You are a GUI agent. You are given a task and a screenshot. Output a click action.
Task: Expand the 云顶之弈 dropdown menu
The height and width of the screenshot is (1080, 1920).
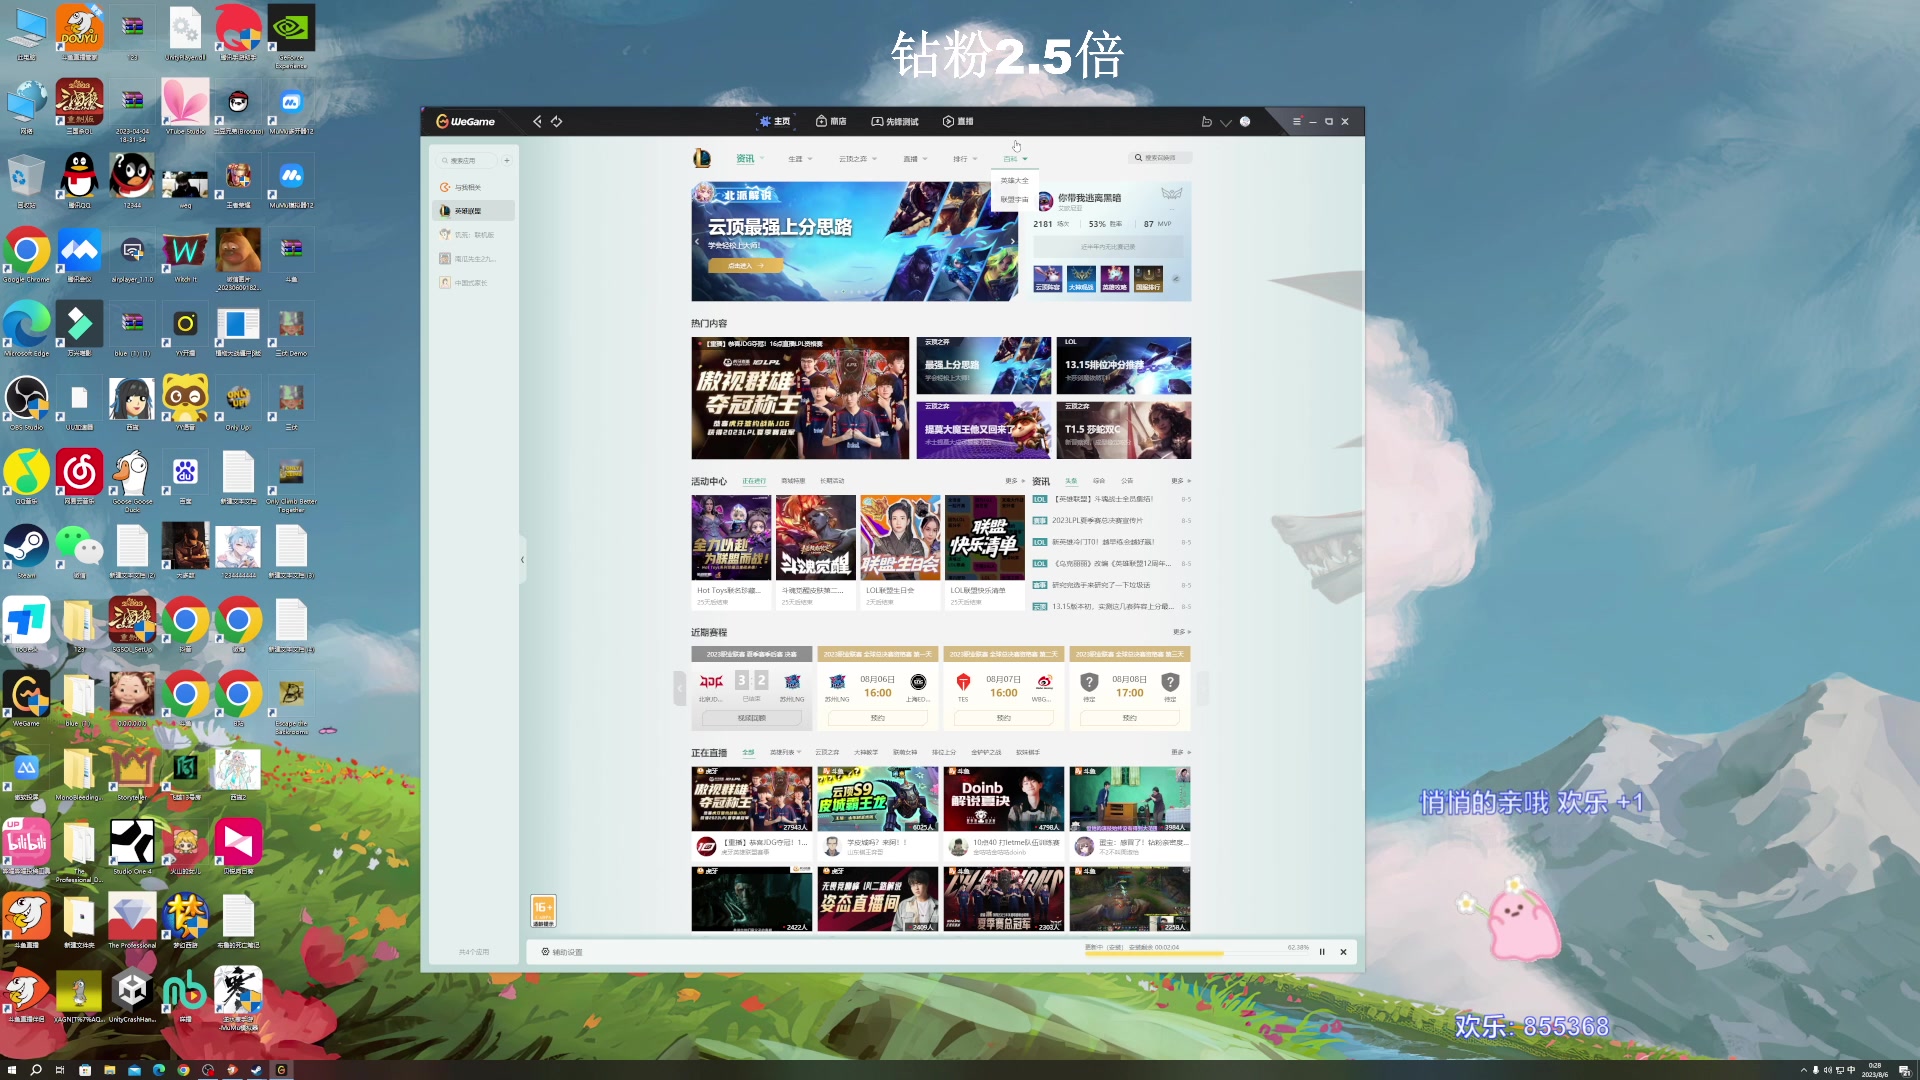tap(858, 159)
